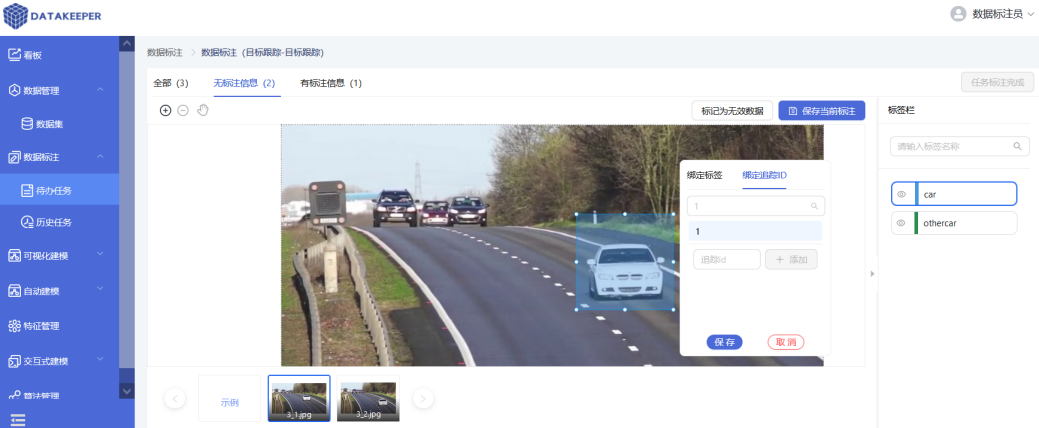Collapse the 数据标注 menu chevron
Viewport: 1039px width, 428px height.
pos(100,157)
